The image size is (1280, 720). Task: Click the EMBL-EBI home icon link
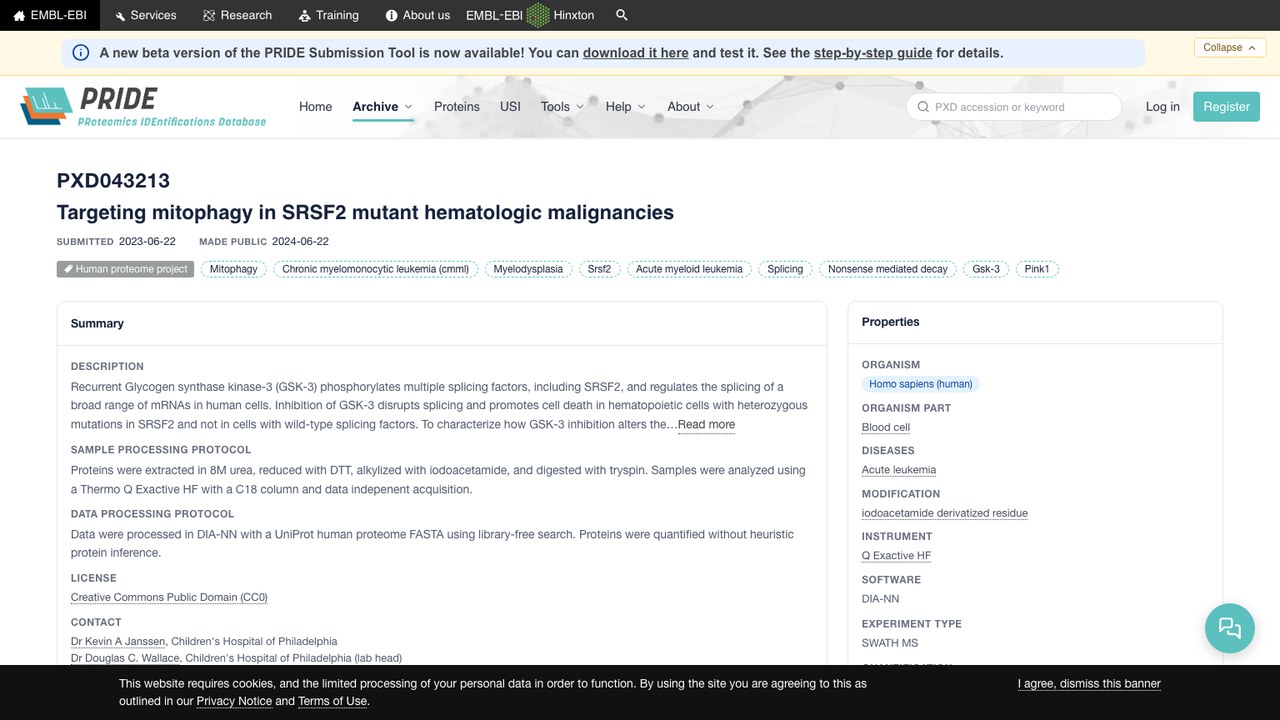pos(49,15)
